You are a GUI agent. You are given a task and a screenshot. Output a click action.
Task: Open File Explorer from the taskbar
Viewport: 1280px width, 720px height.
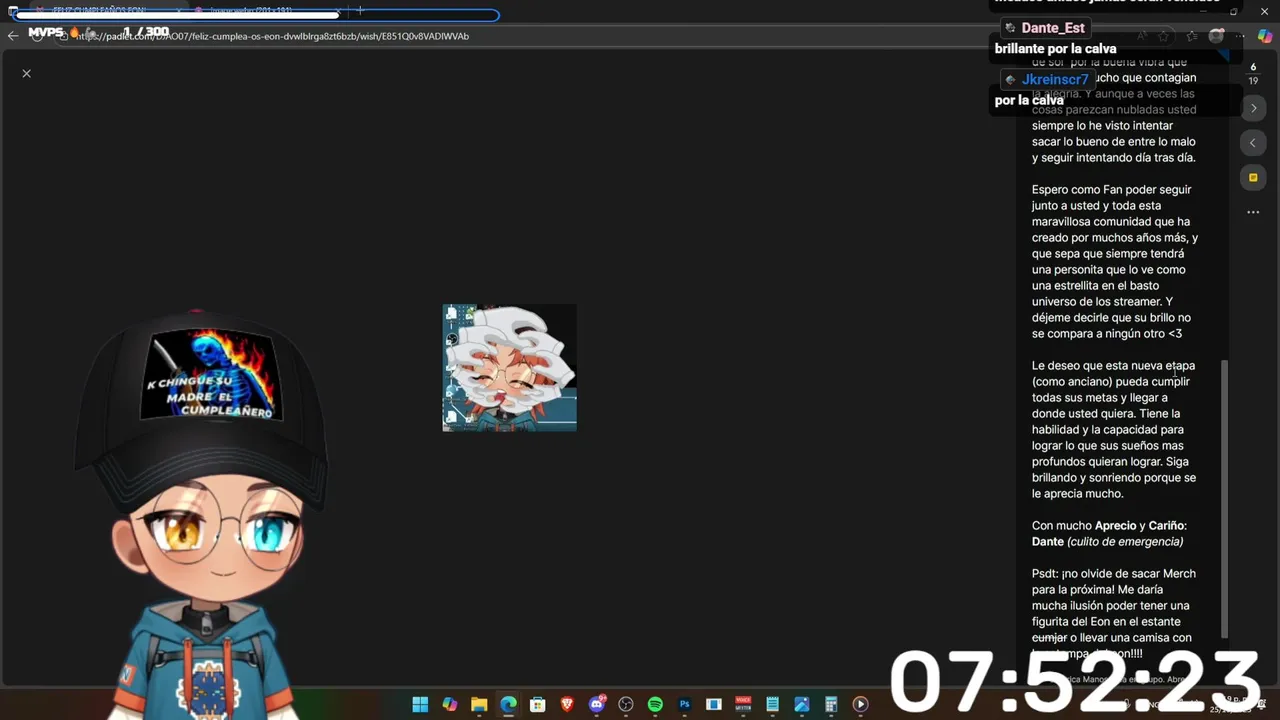tap(479, 705)
